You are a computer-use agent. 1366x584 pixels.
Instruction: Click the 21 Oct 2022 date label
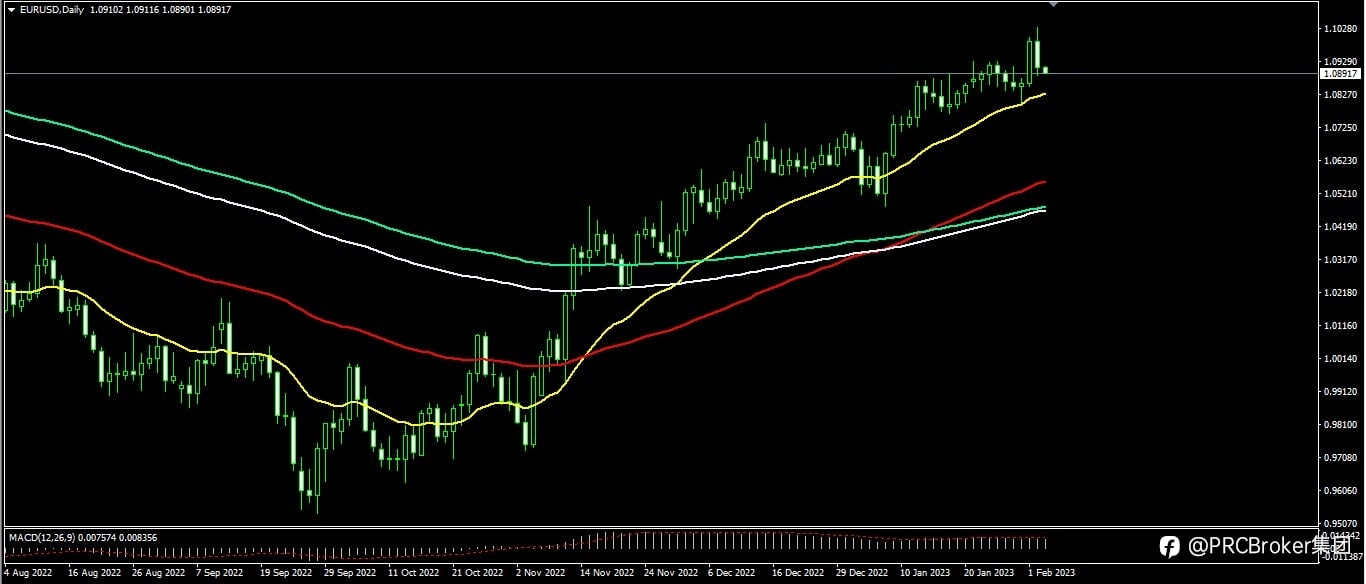point(478,573)
